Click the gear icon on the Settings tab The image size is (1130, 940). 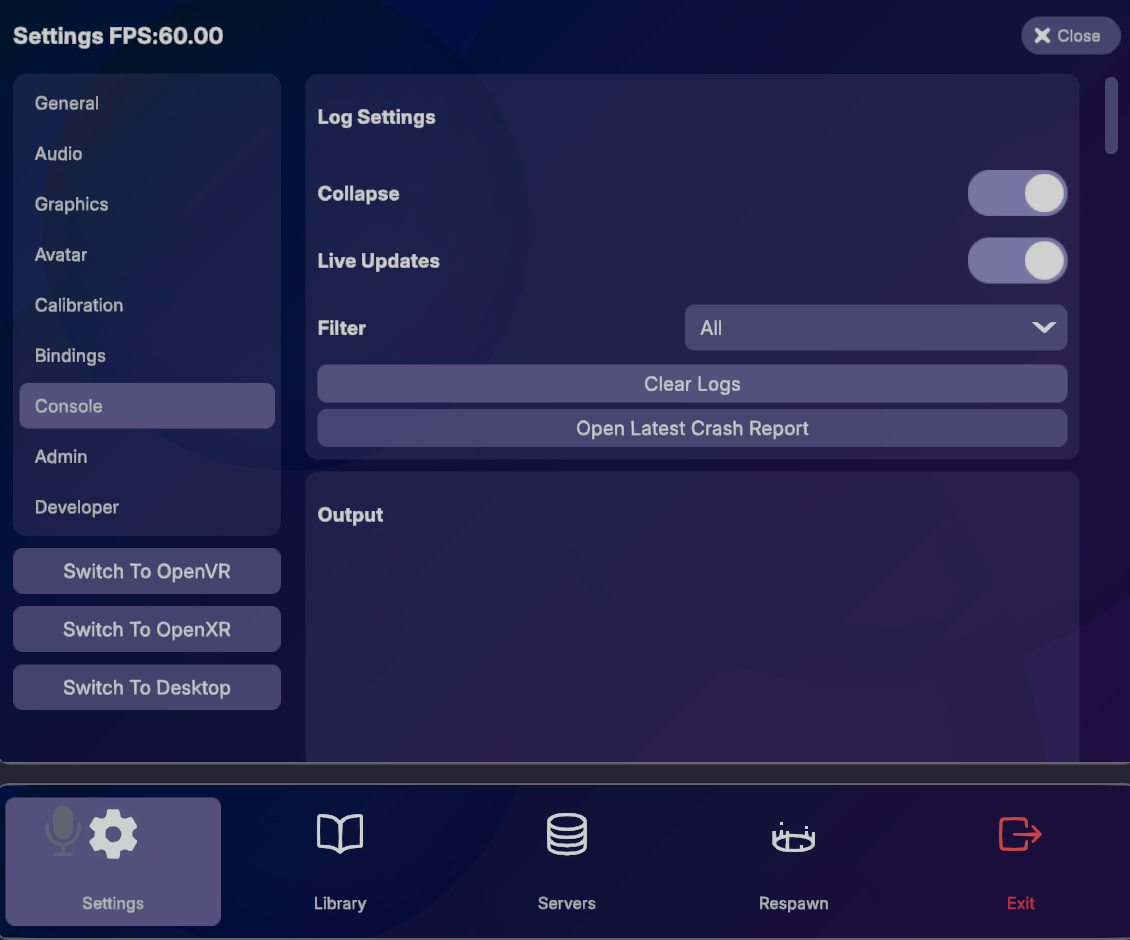pos(113,834)
